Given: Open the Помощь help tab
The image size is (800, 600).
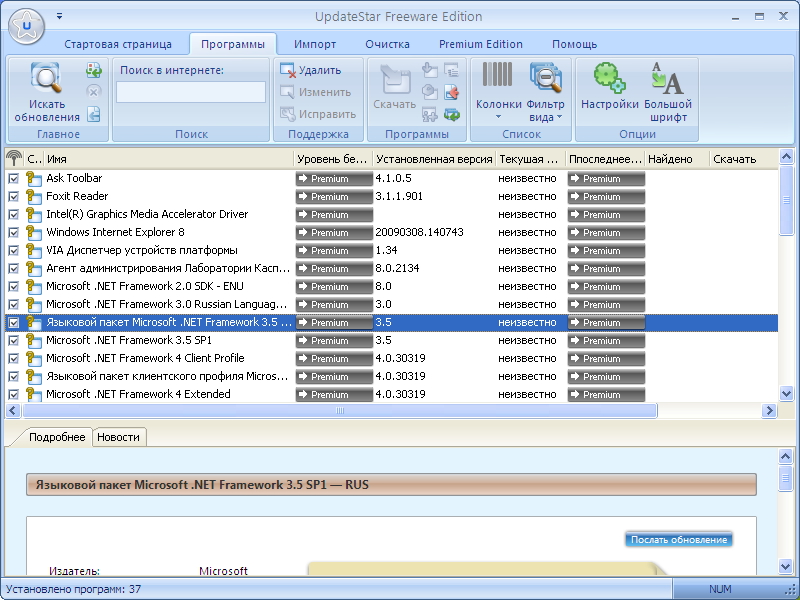Looking at the screenshot, I should tap(574, 44).
